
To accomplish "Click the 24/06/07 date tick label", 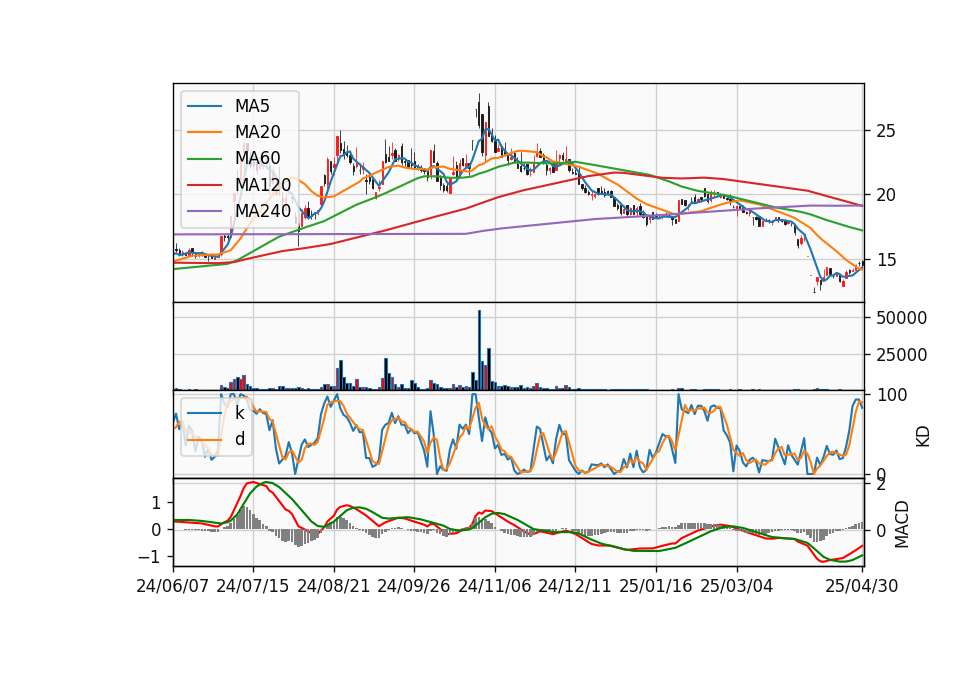I will click(x=173, y=586).
